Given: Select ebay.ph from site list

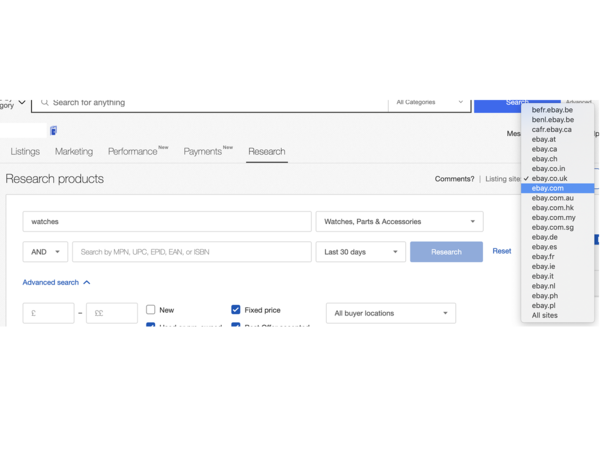Looking at the screenshot, I should pos(558,296).
